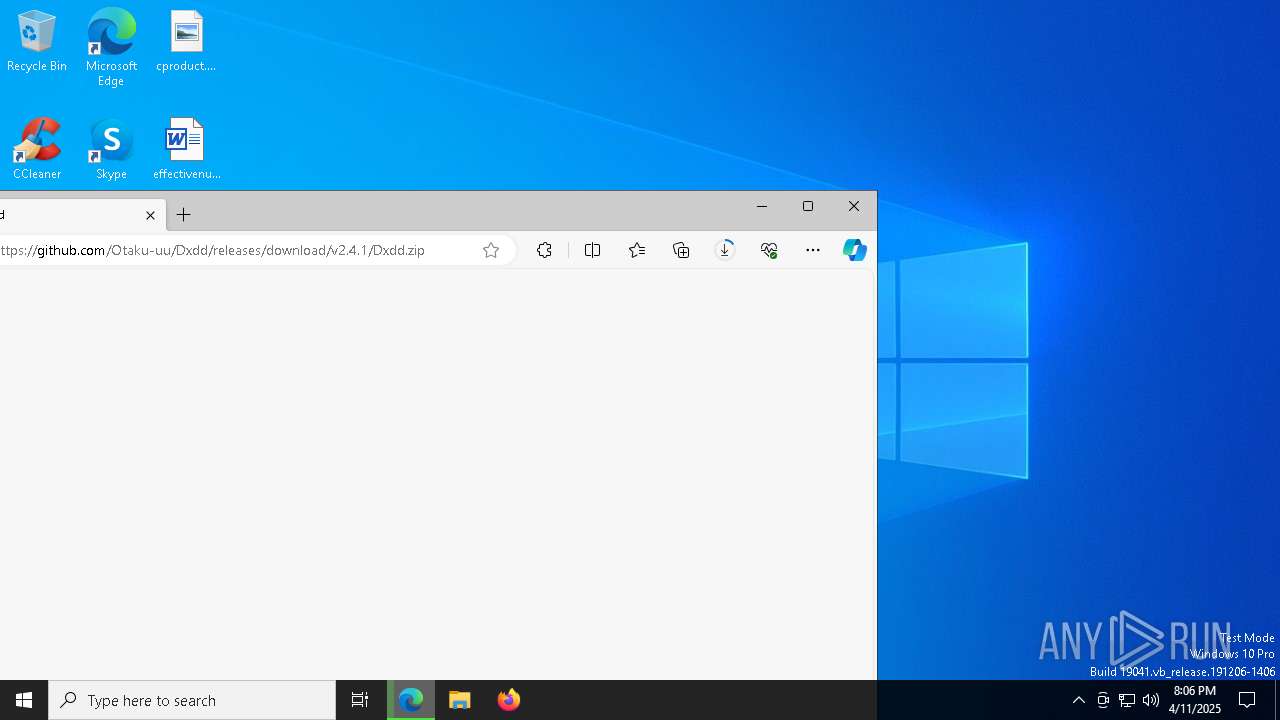Open the Action Center notifications icon
This screenshot has height=720, width=1280.
click(1247, 700)
